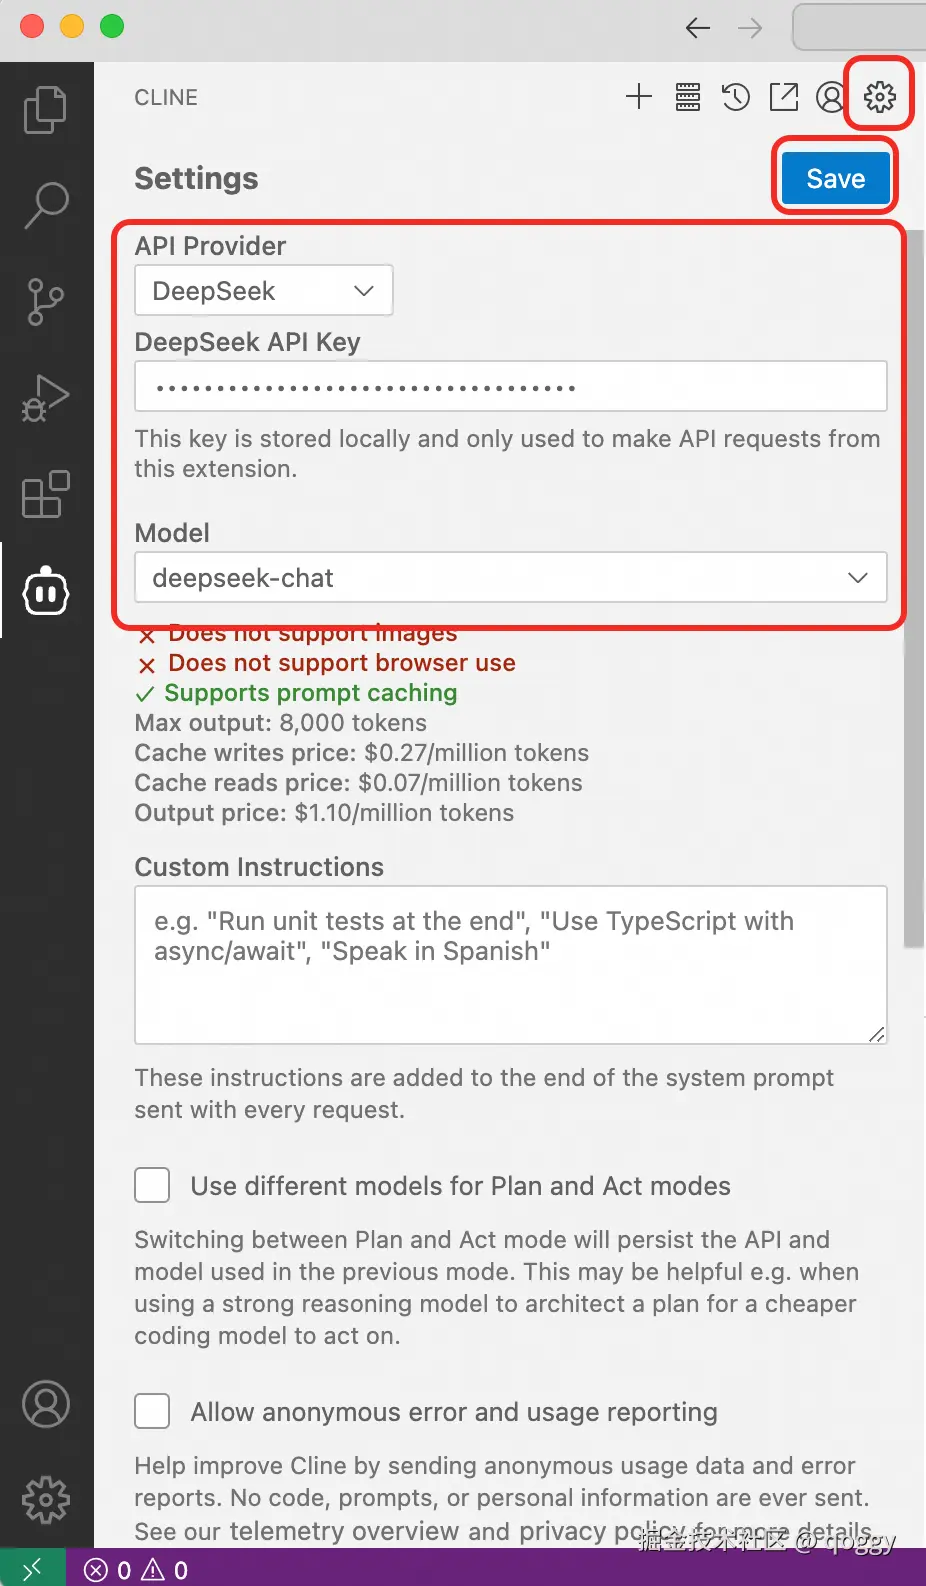The width and height of the screenshot is (926, 1586).
Task: Open Cline MCP servers icon
Action: tap(688, 97)
